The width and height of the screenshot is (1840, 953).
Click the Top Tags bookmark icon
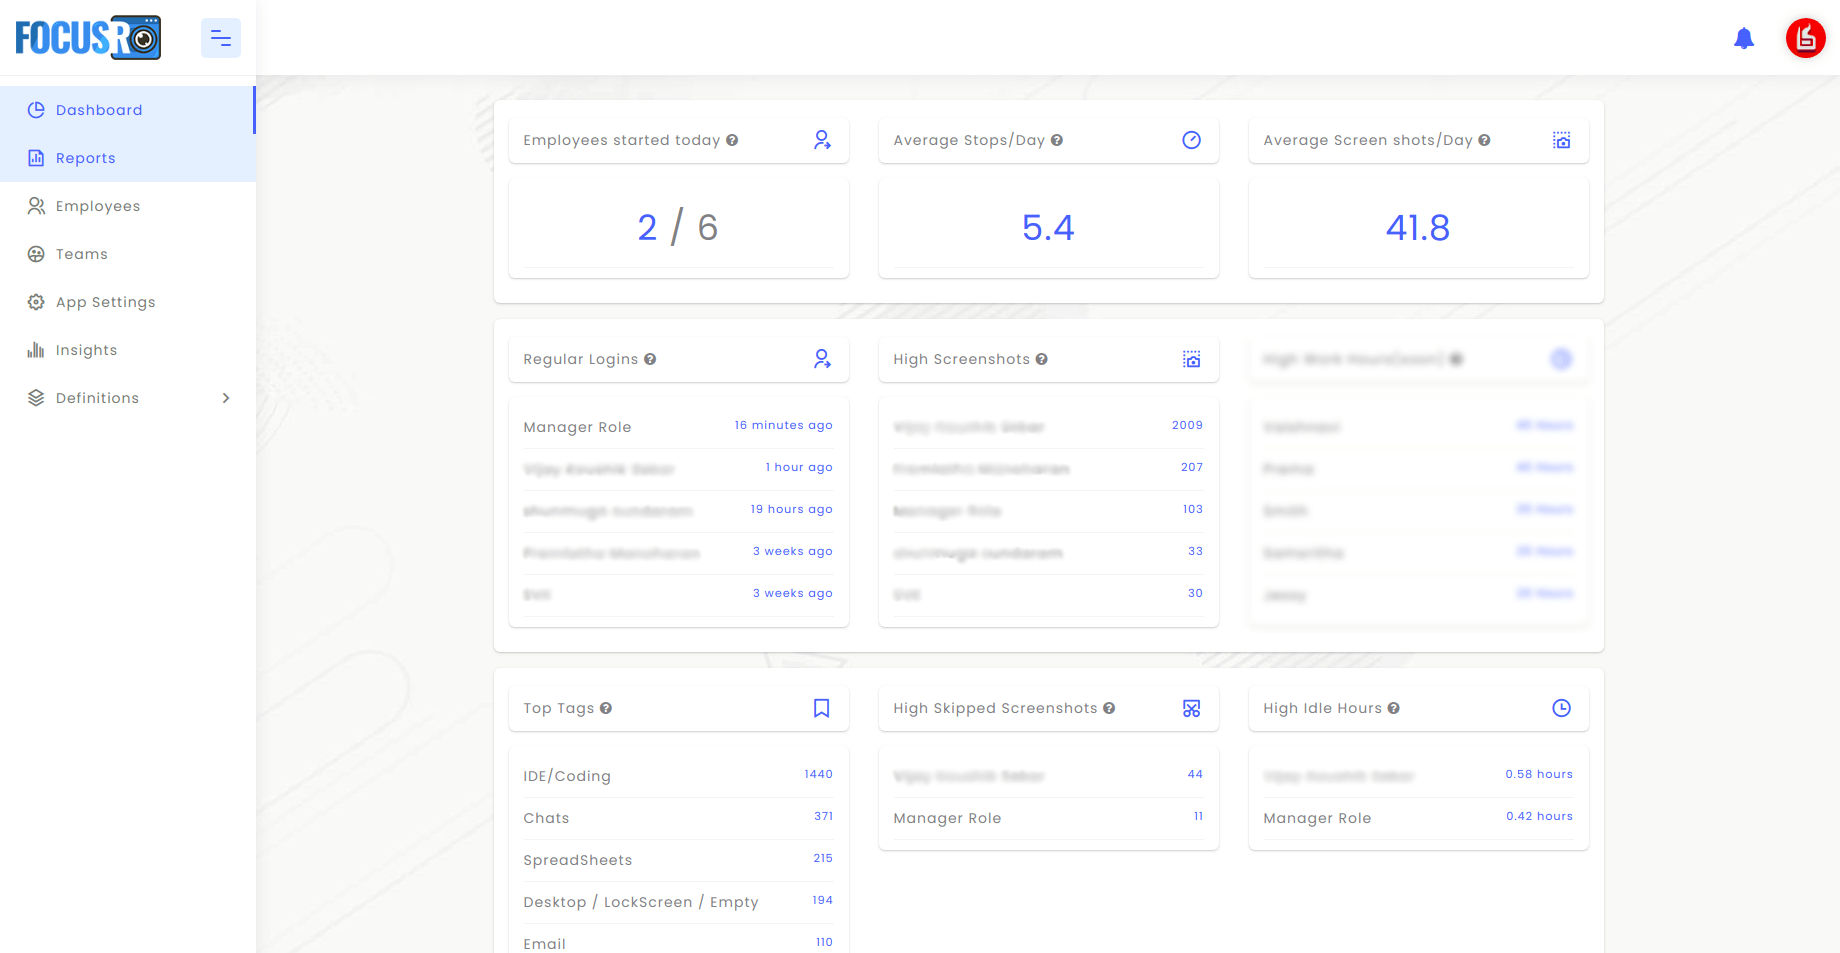click(x=822, y=708)
